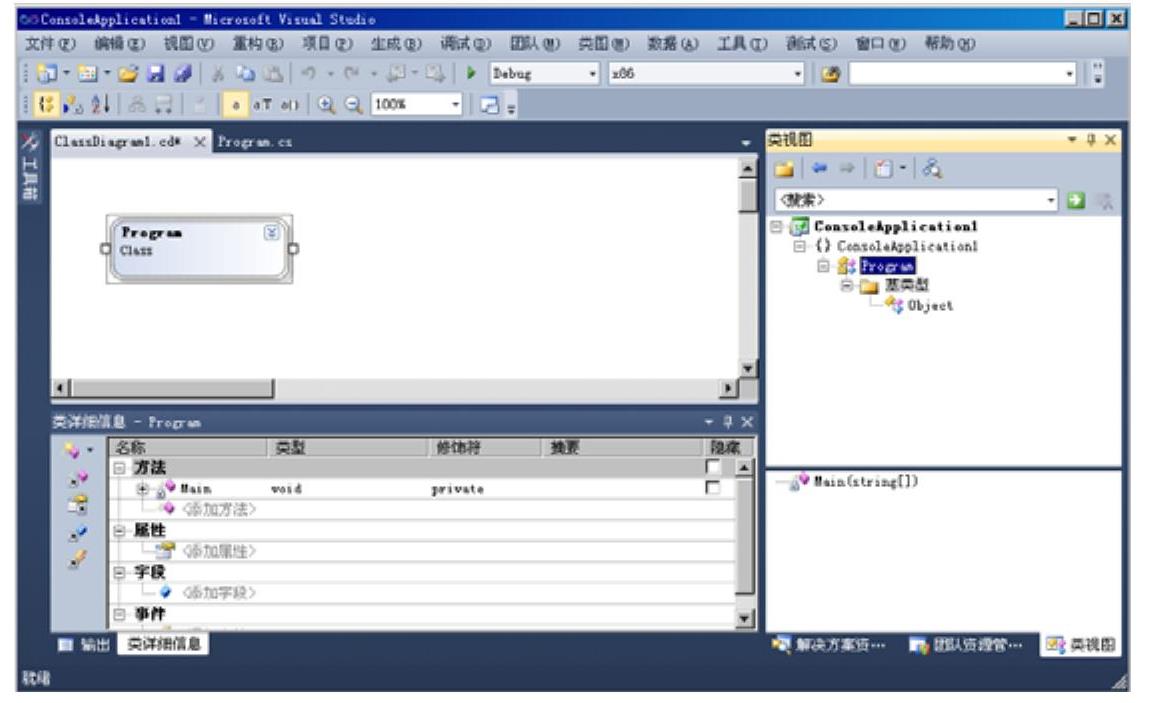The image size is (1151, 703).
Task: Click the Class View Settings icon
Action: (x=884, y=170)
